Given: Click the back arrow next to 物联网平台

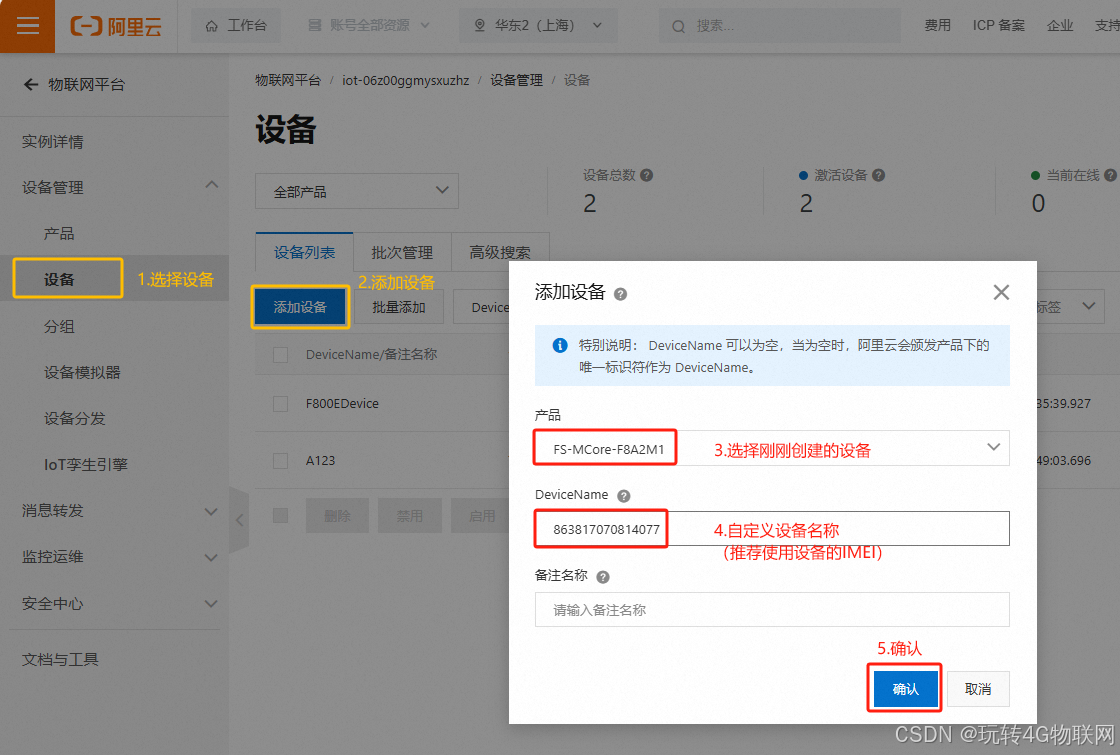Looking at the screenshot, I should [31, 84].
